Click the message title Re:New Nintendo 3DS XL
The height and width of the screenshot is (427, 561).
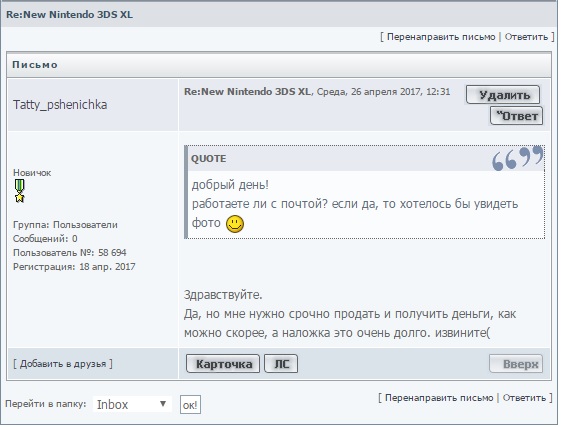click(x=248, y=92)
